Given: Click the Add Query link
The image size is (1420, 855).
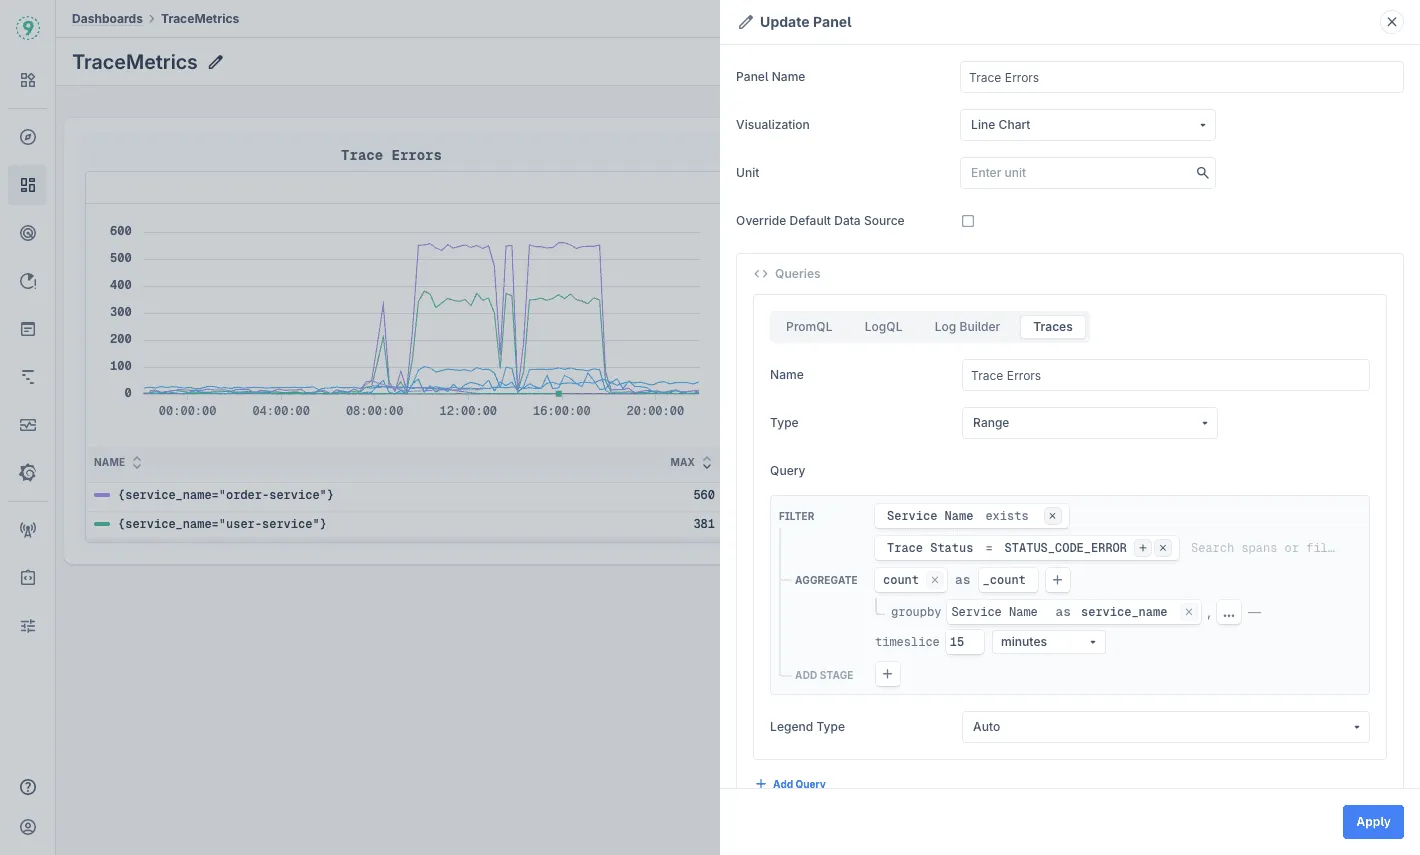Looking at the screenshot, I should pos(791,784).
